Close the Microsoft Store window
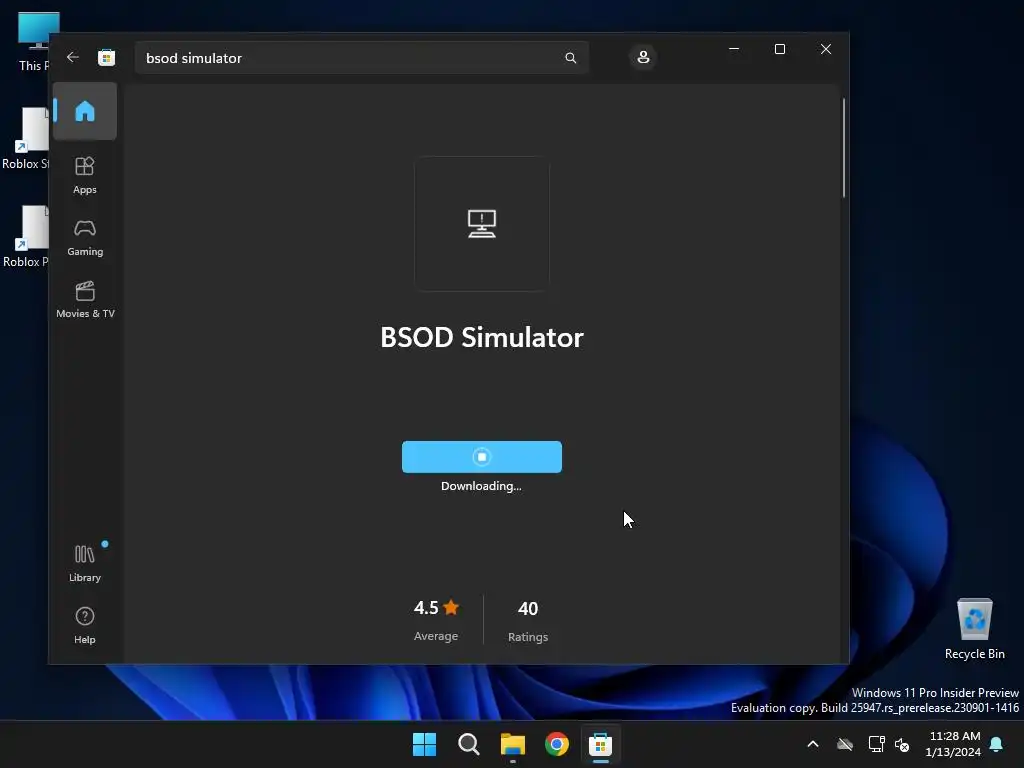 (826, 49)
